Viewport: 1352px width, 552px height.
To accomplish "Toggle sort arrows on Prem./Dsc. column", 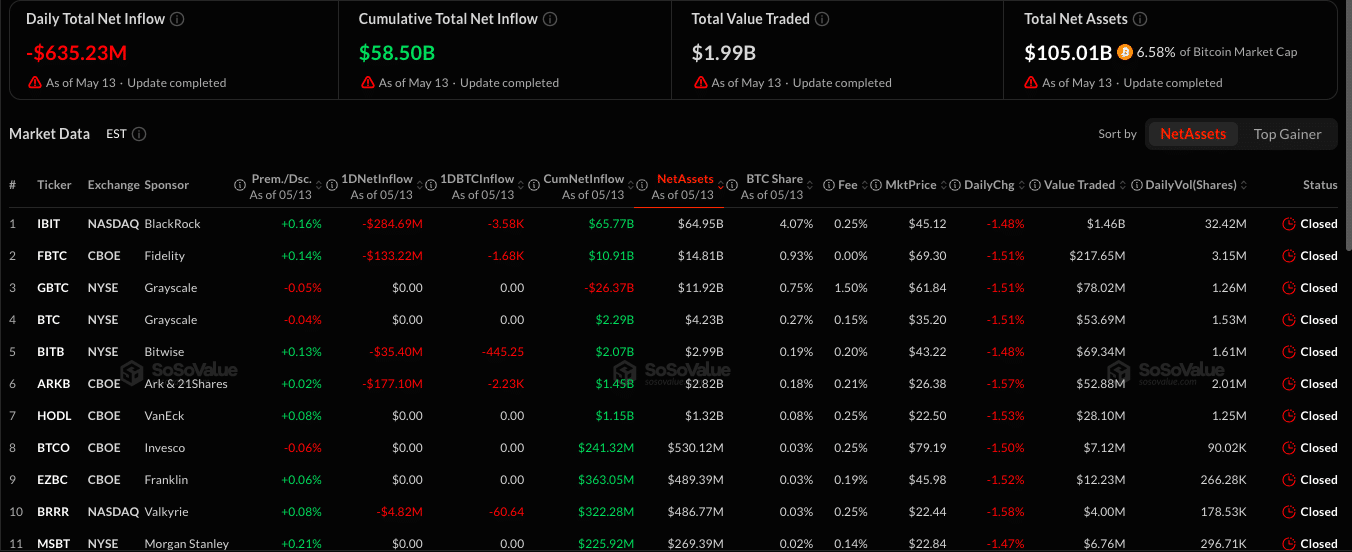I will click(319, 185).
